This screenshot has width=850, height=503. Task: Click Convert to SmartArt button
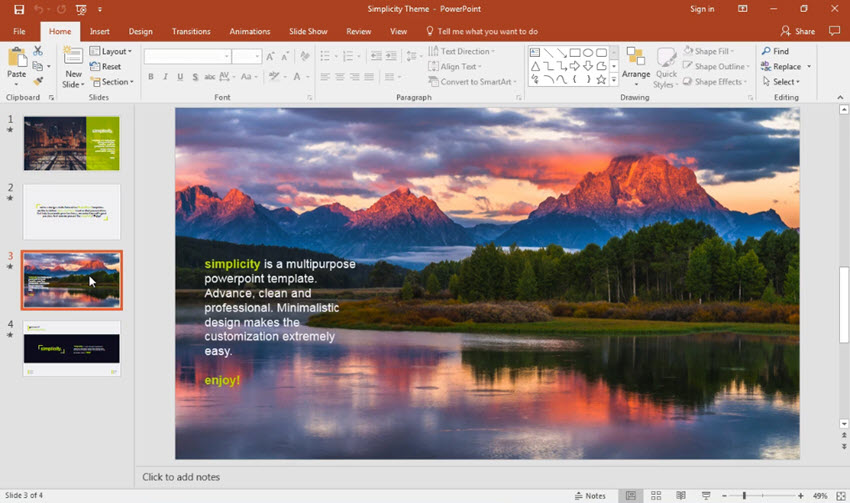tap(472, 81)
